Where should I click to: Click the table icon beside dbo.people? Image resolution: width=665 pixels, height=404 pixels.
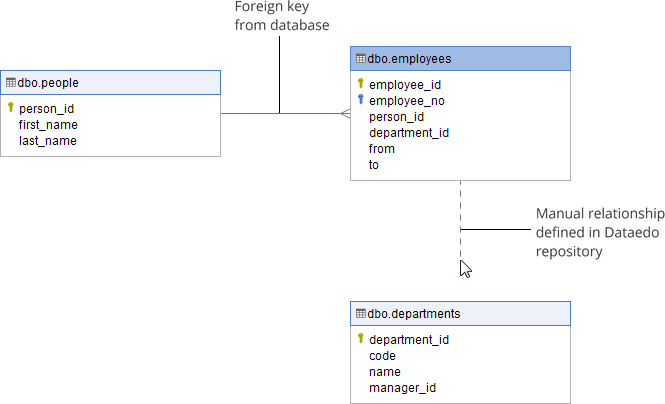click(10, 82)
